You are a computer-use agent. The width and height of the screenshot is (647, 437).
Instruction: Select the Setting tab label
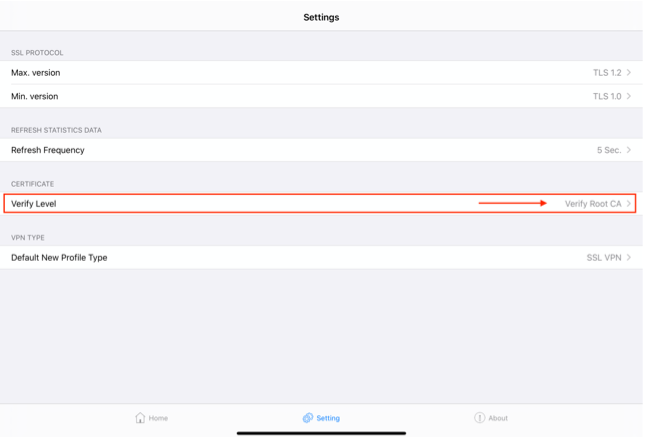[x=327, y=418]
